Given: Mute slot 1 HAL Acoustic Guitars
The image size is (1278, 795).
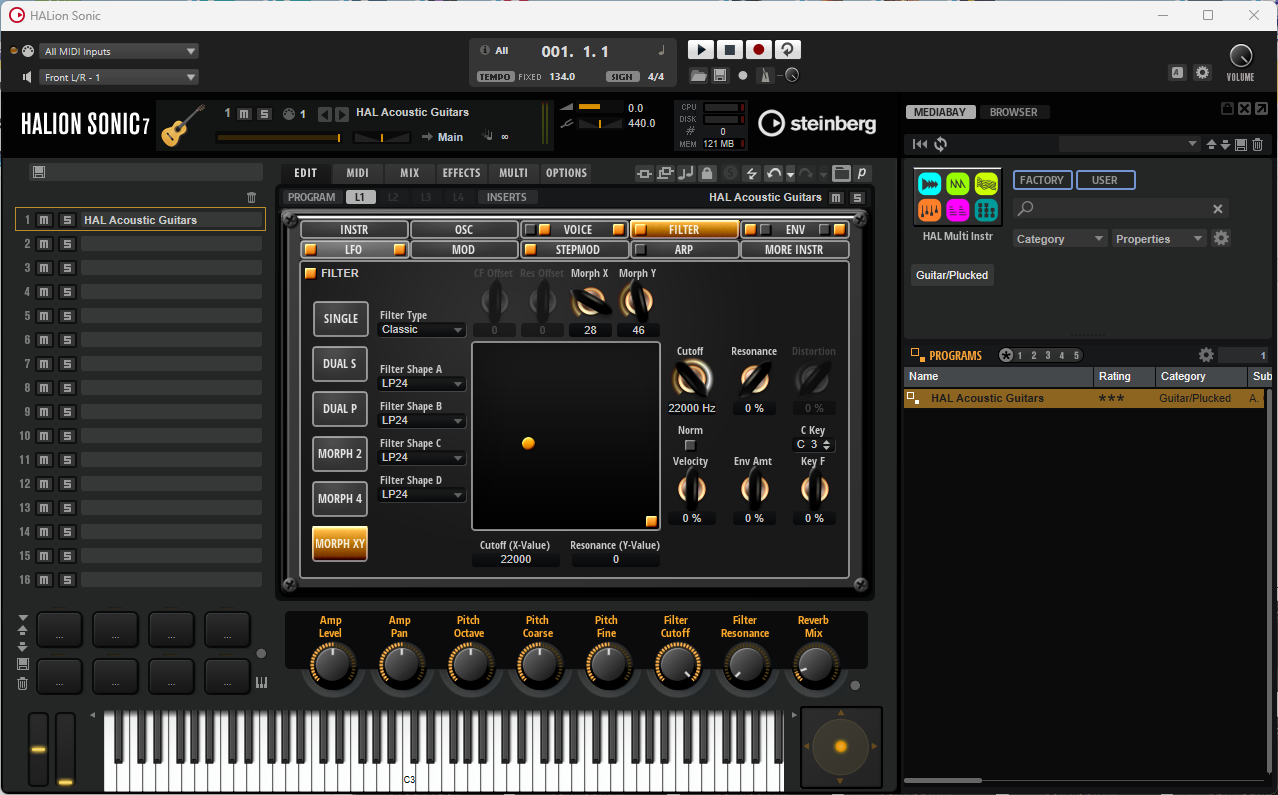Looking at the screenshot, I should tap(45, 220).
